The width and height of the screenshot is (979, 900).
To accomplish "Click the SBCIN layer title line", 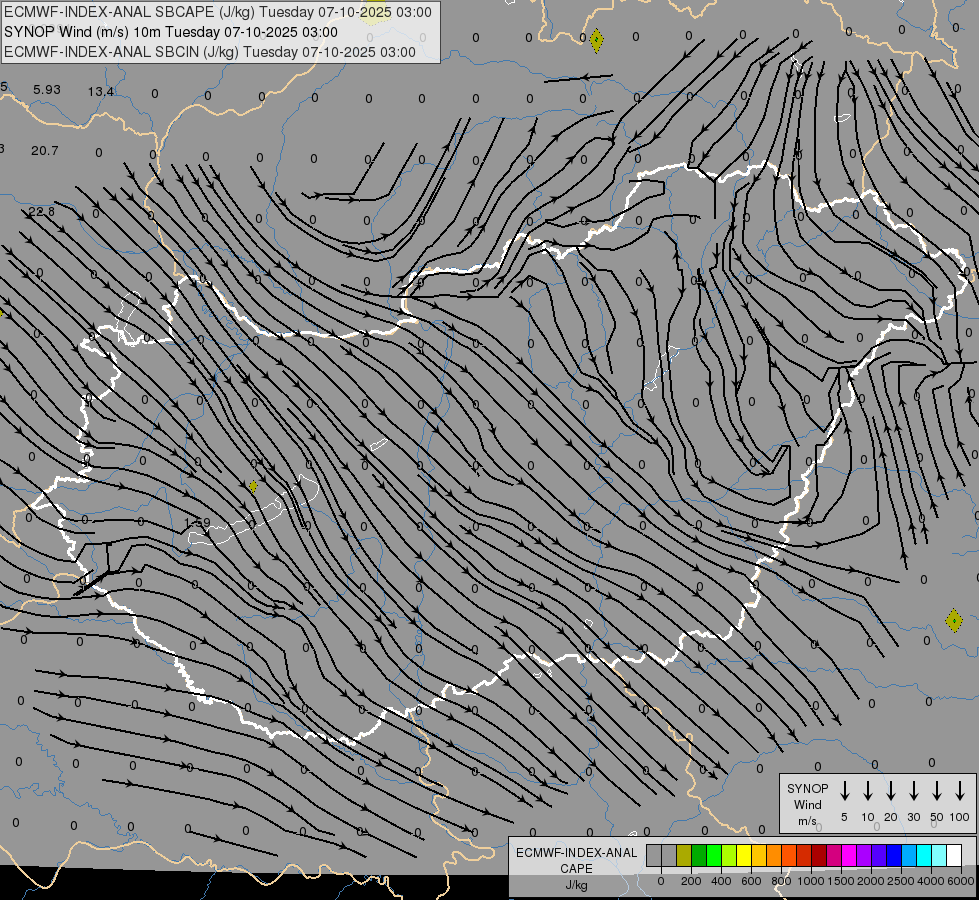I will [210, 52].
